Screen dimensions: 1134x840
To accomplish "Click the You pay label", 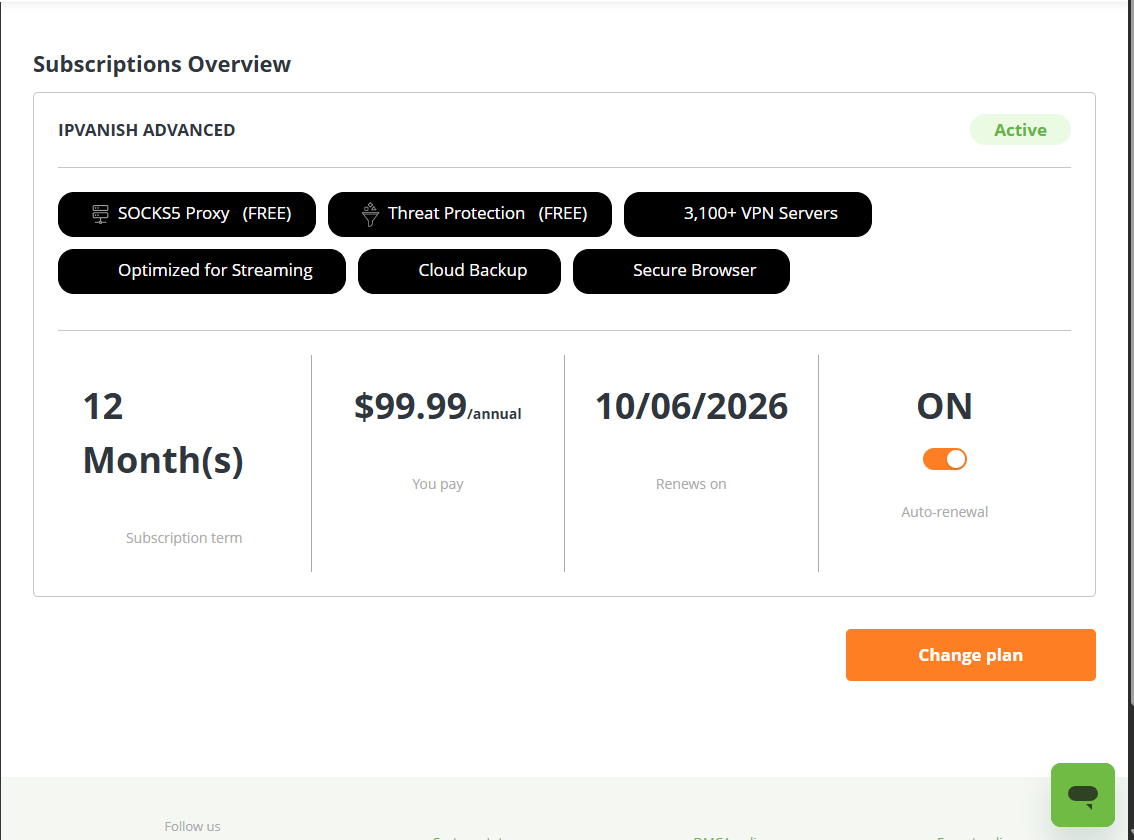I will click(438, 484).
